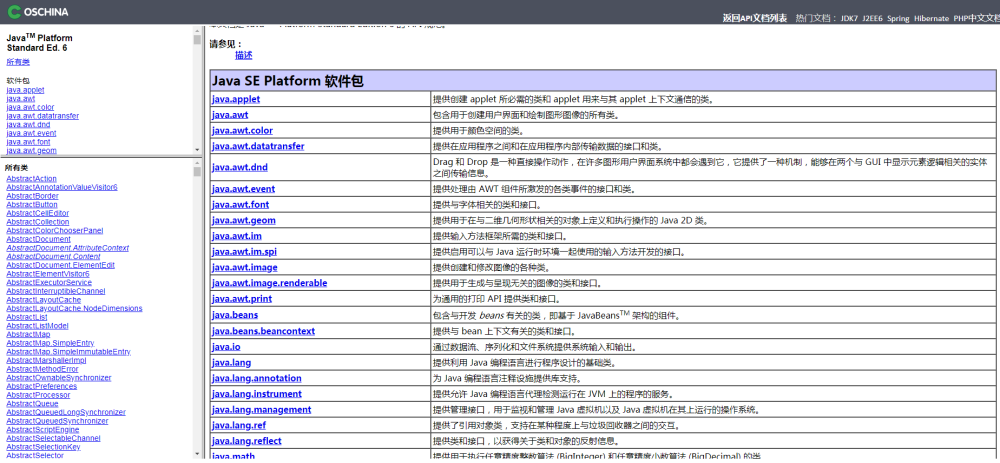Open AbstractAction class link
This screenshot has width=1000, height=463.
(x=31, y=179)
